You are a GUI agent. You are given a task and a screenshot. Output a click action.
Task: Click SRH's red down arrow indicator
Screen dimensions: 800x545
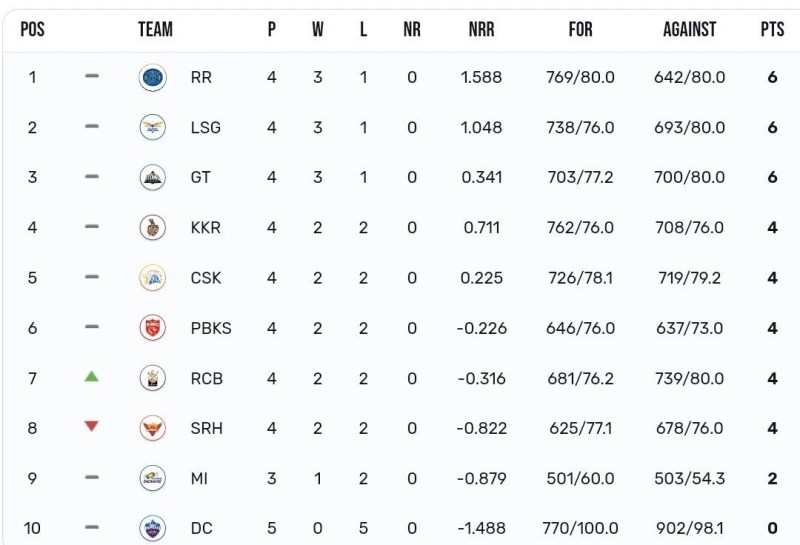92,426
